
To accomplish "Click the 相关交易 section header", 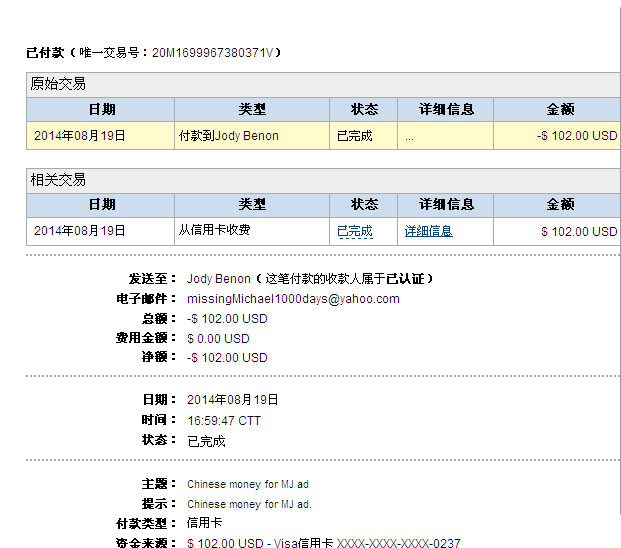I will click(x=58, y=180).
